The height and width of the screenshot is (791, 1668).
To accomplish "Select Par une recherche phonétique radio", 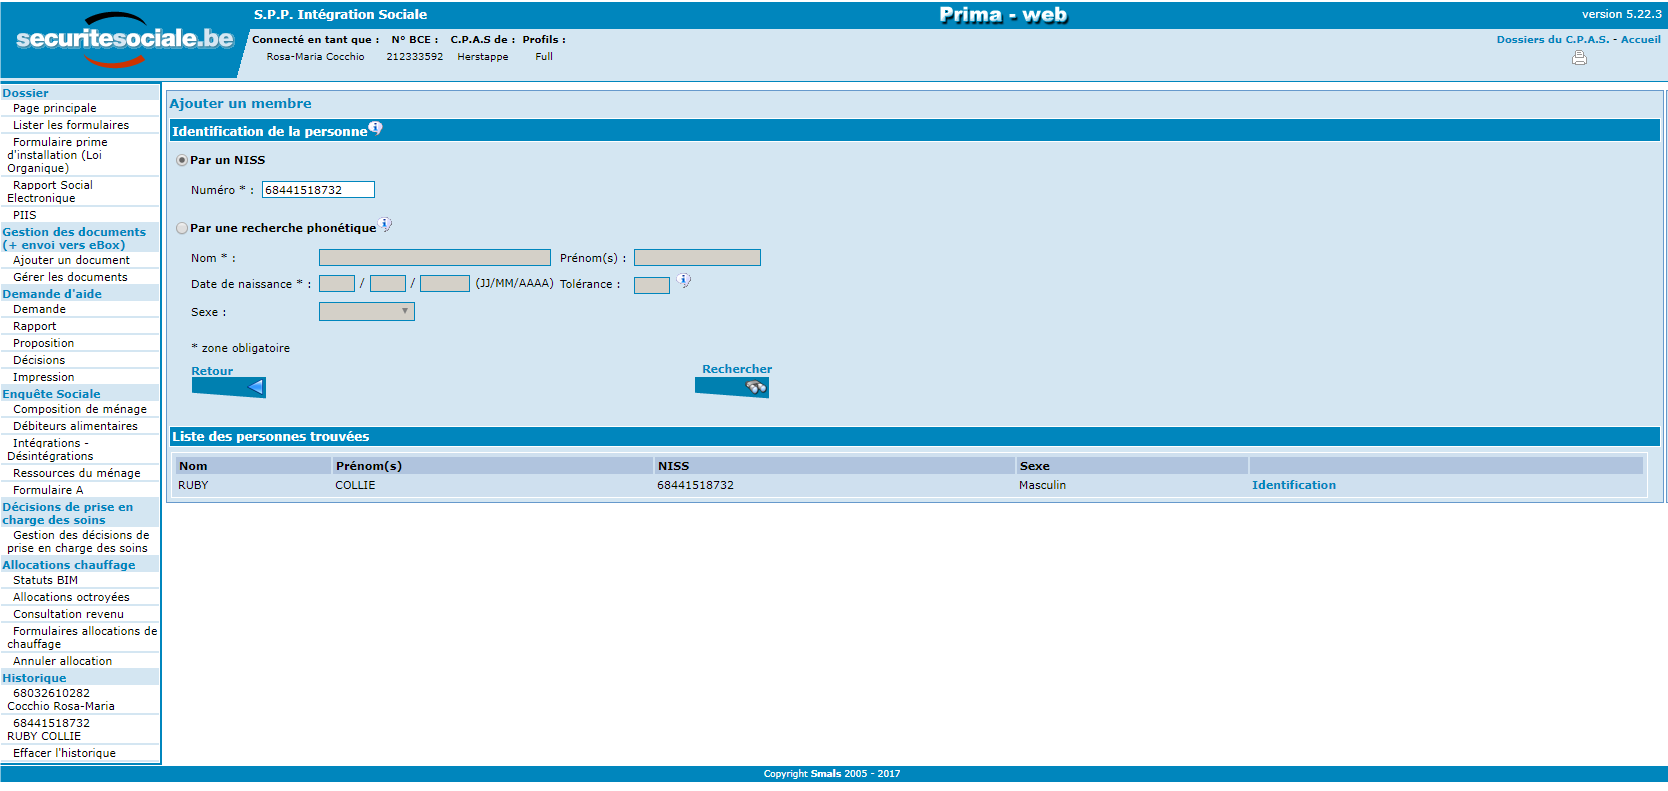I will click(x=182, y=228).
